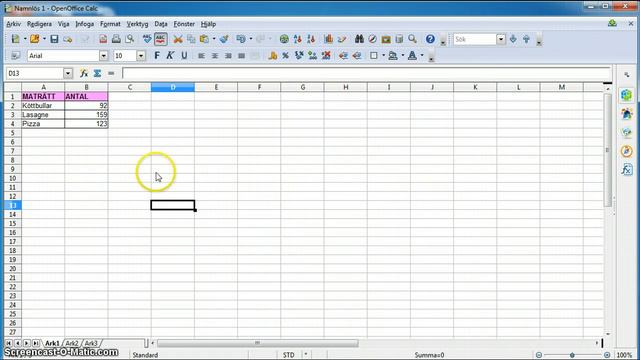
Task: Create a new document
Action: [x=16, y=39]
